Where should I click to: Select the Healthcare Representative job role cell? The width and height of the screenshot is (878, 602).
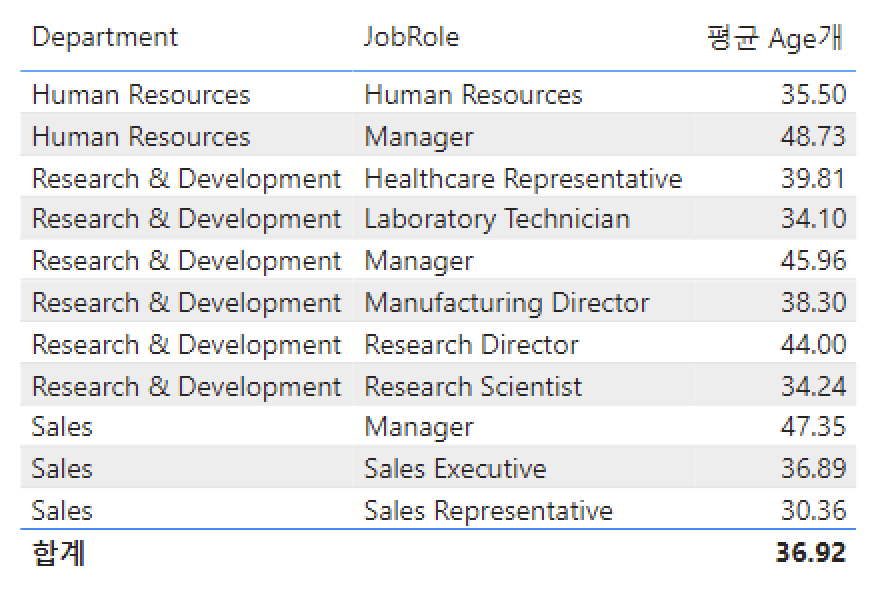pyautogui.click(x=522, y=179)
